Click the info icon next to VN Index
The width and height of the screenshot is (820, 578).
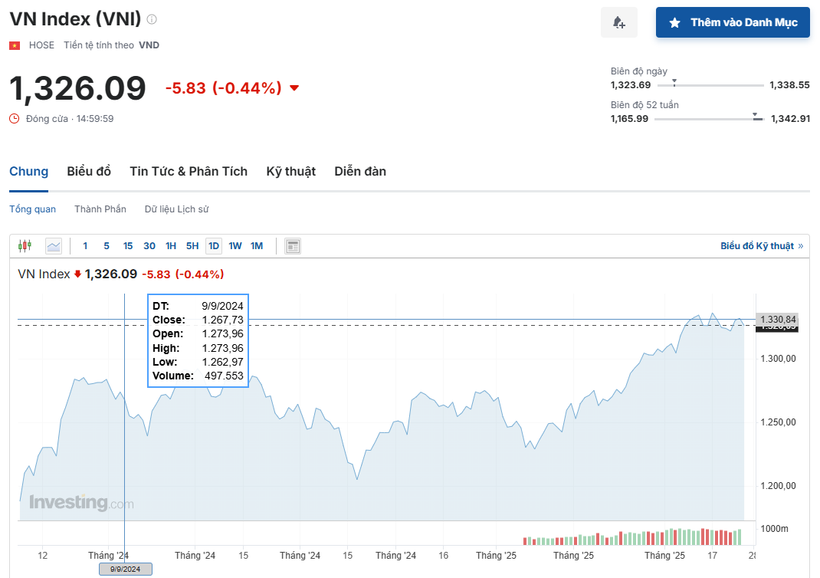150,19
